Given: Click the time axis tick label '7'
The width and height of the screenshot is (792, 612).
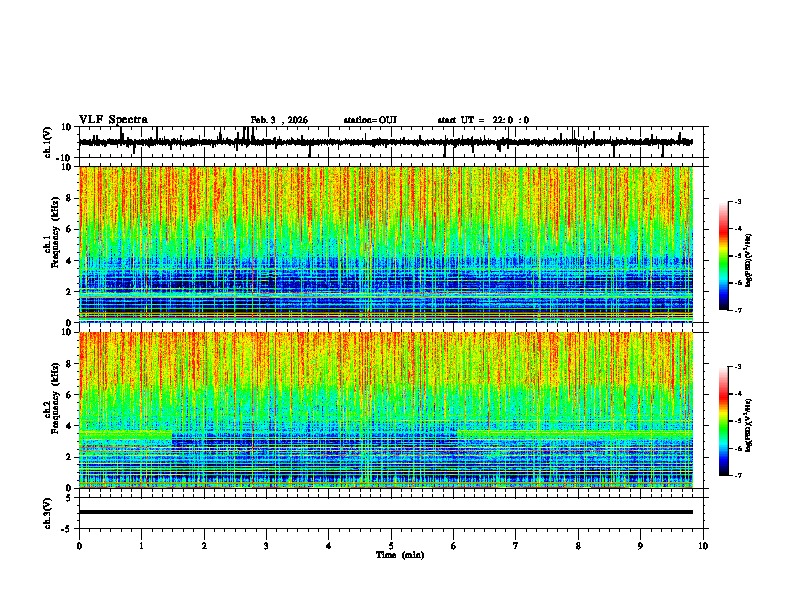Looking at the screenshot, I should 516,546.
